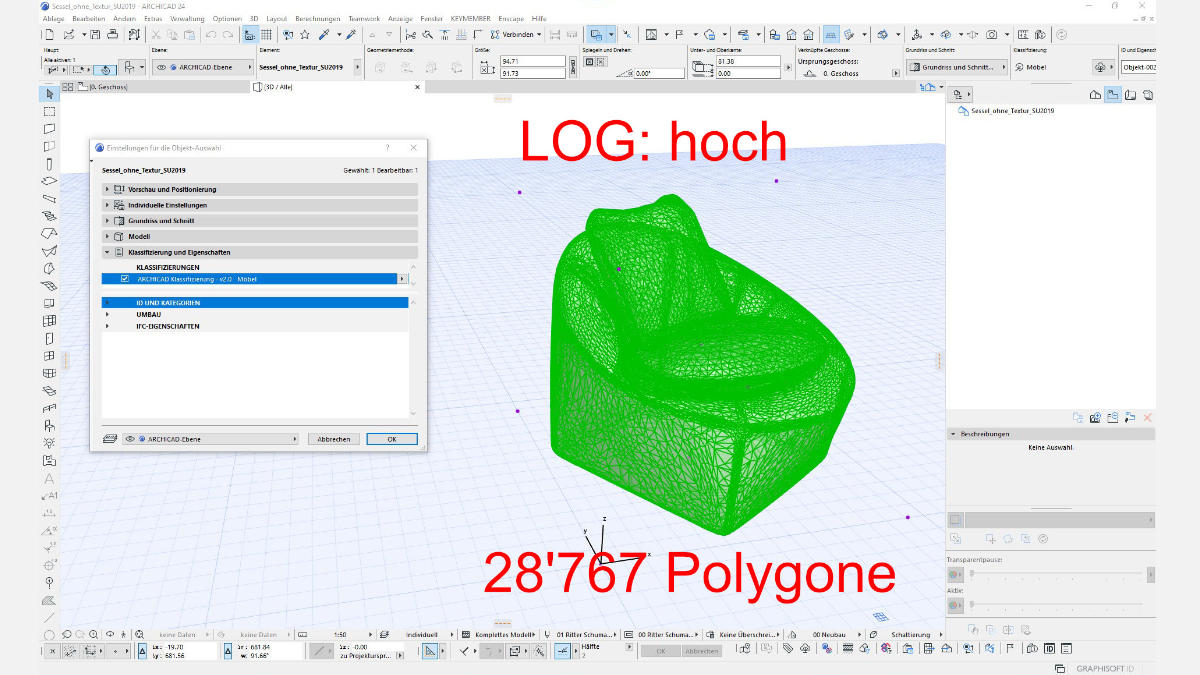The width and height of the screenshot is (1200, 675).
Task: Toggle the layer eye icon in info box
Action: pyautogui.click(x=161, y=68)
